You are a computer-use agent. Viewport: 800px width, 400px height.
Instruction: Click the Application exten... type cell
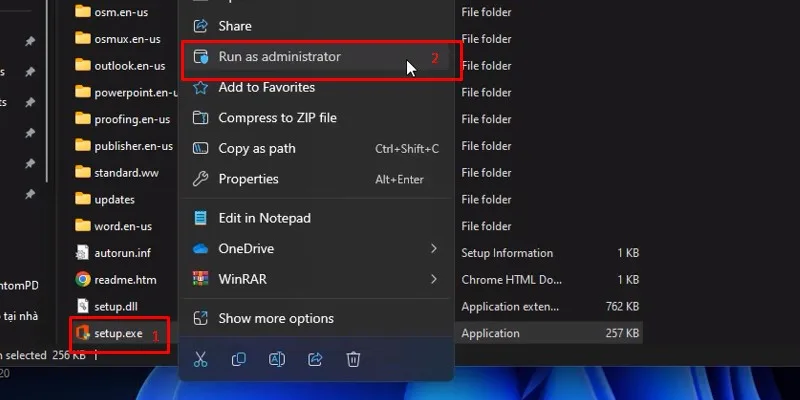coord(510,306)
